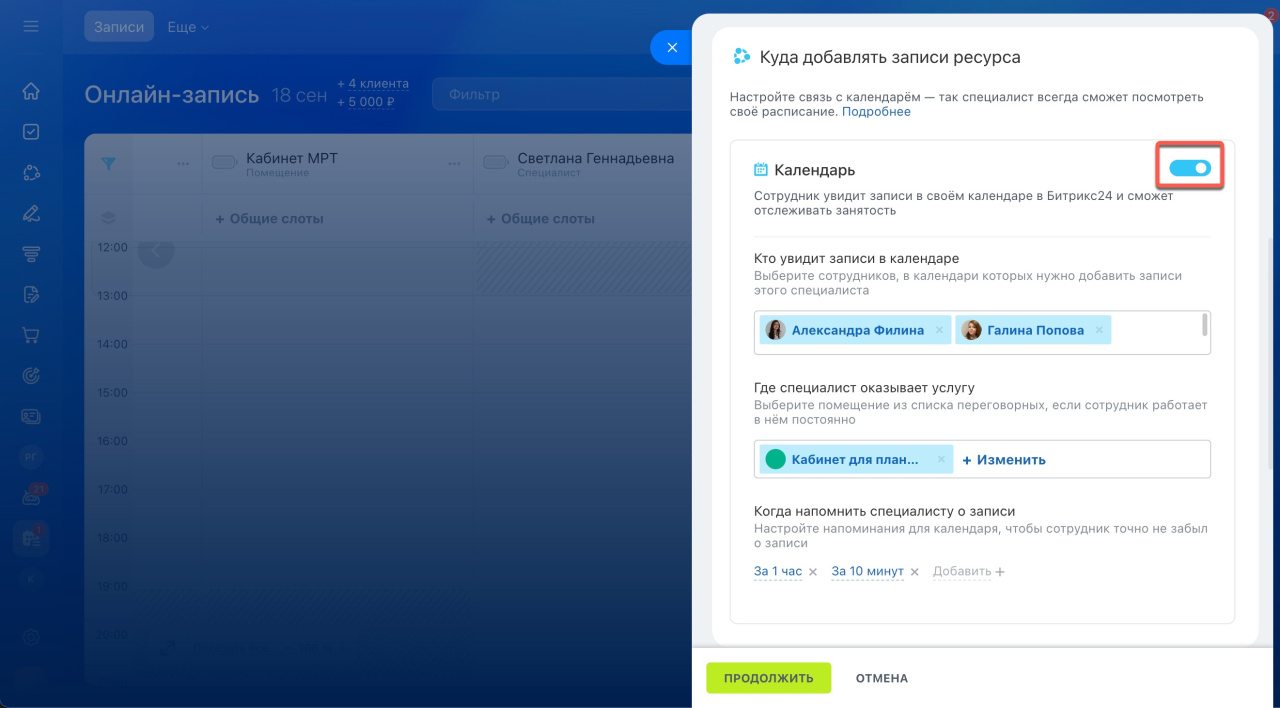Expand "Общие слоты" under Кабинет МРТ

point(269,218)
